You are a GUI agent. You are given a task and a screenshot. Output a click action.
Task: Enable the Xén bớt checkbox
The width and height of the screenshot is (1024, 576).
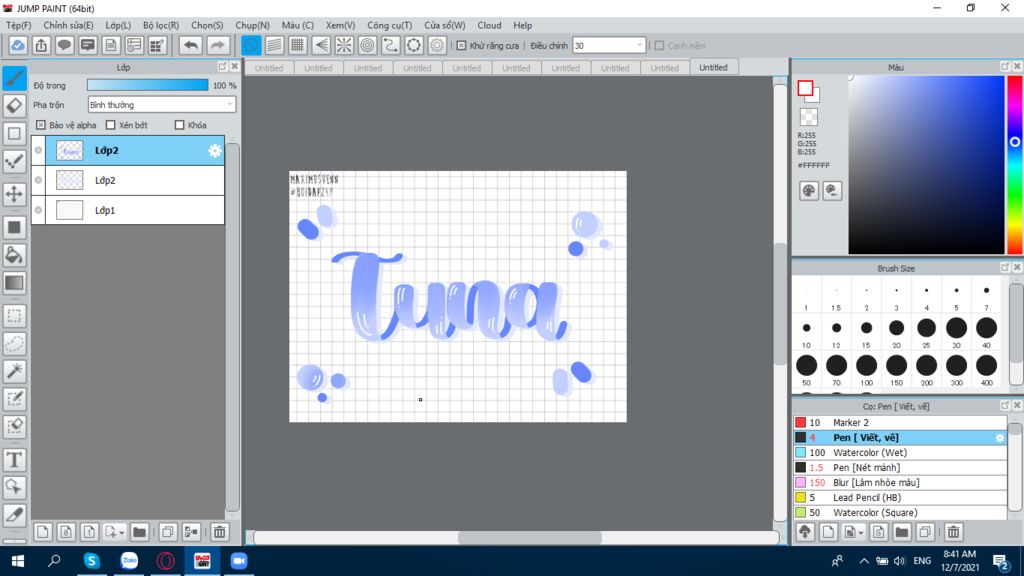click(x=110, y=125)
